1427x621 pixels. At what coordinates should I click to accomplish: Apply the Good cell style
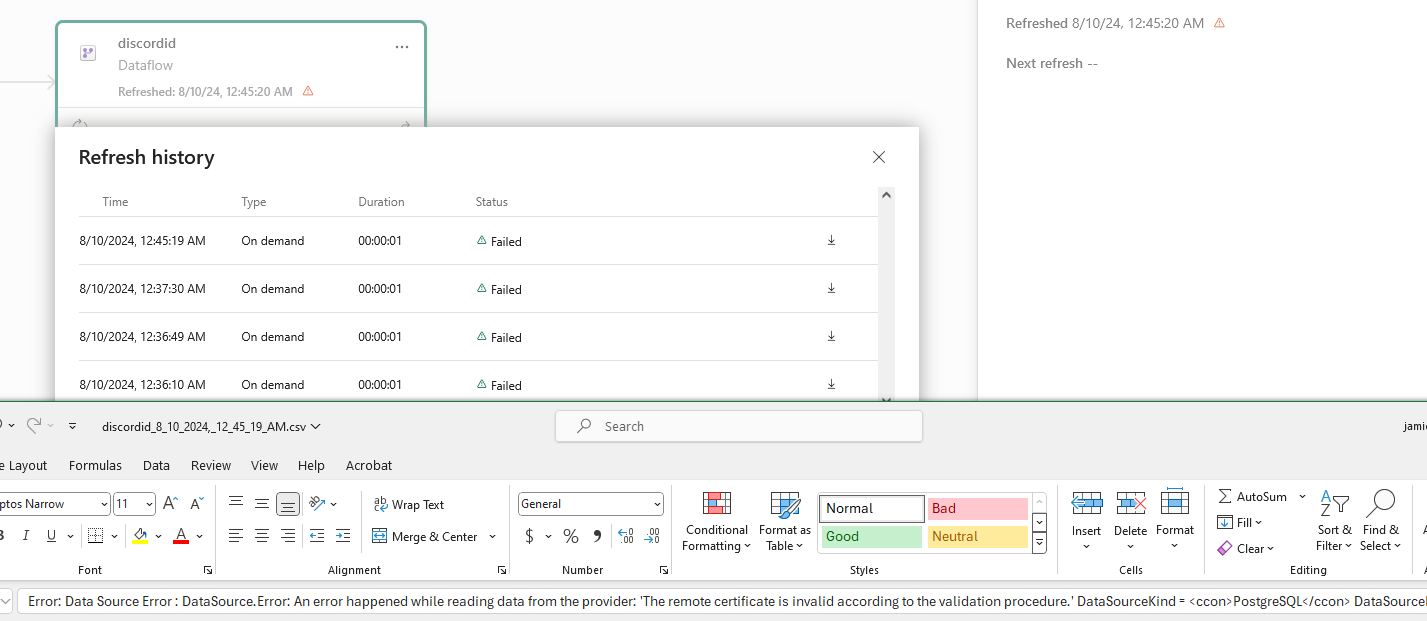(x=871, y=536)
